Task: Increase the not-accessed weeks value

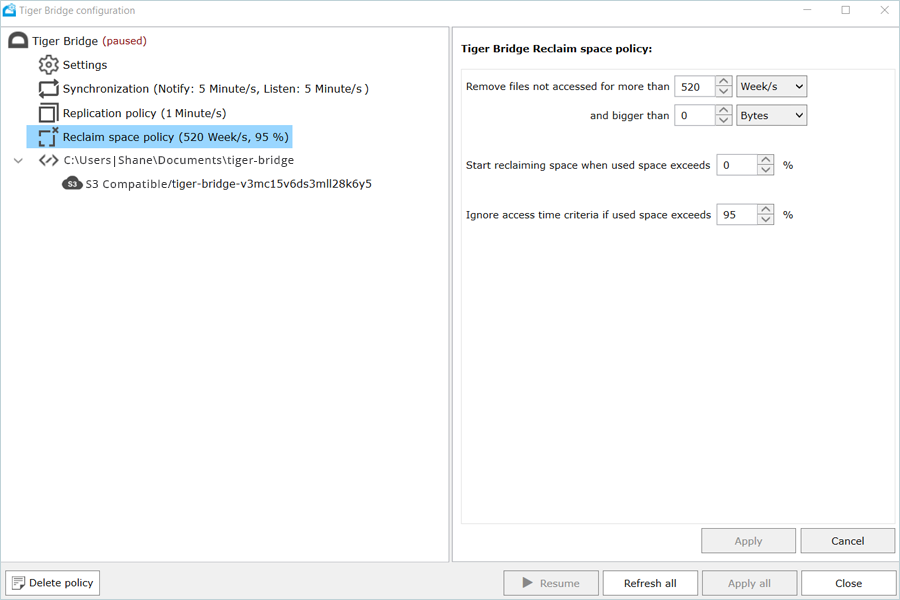Action: pos(724,81)
